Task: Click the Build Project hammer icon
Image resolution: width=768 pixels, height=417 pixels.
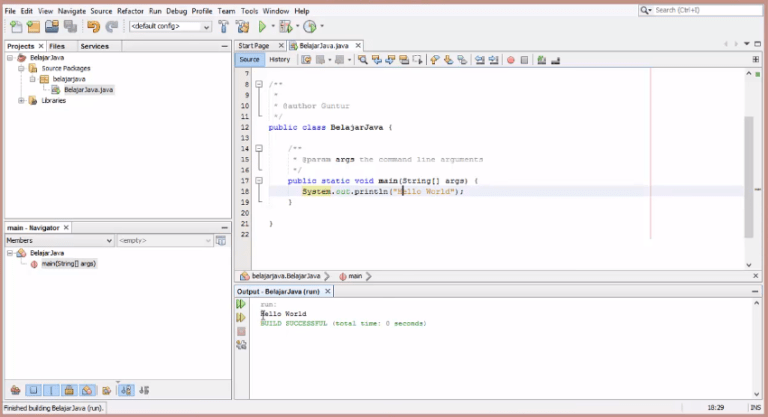Action: pyautogui.click(x=224, y=27)
